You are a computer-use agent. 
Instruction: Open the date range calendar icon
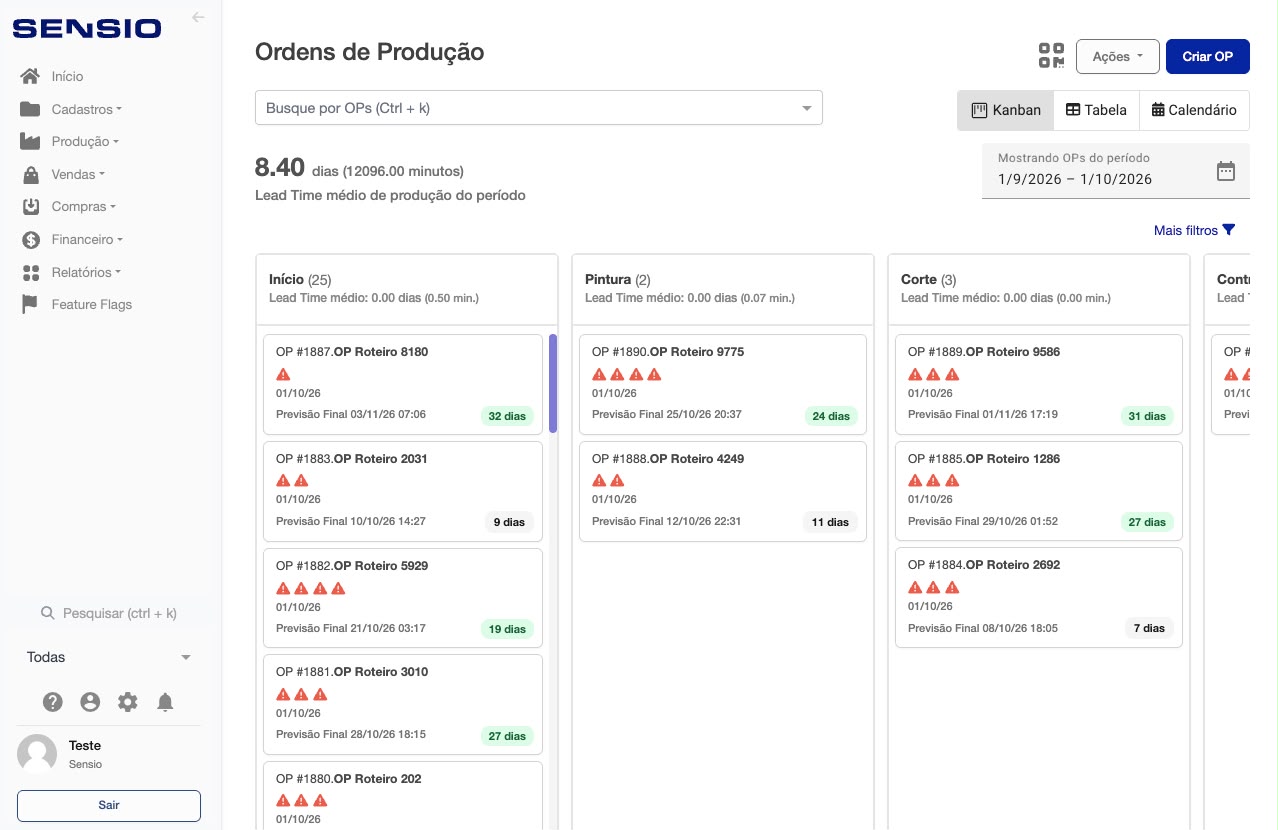[x=1226, y=171]
